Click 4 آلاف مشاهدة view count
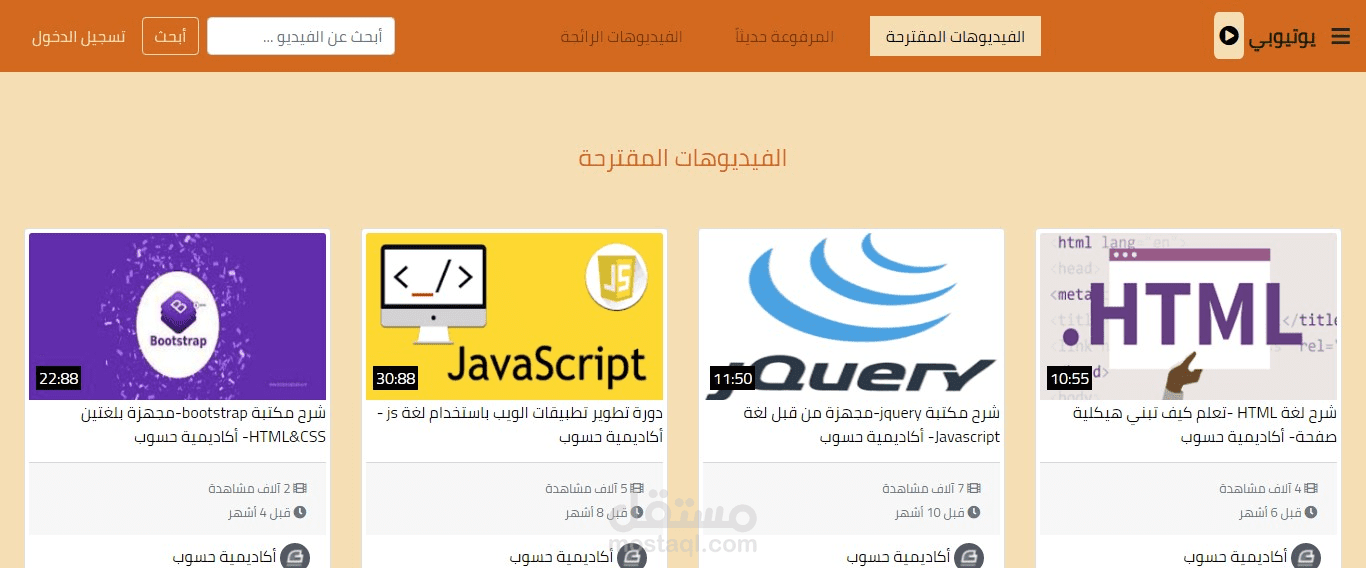Image resolution: width=1366 pixels, height=568 pixels. 1260,489
